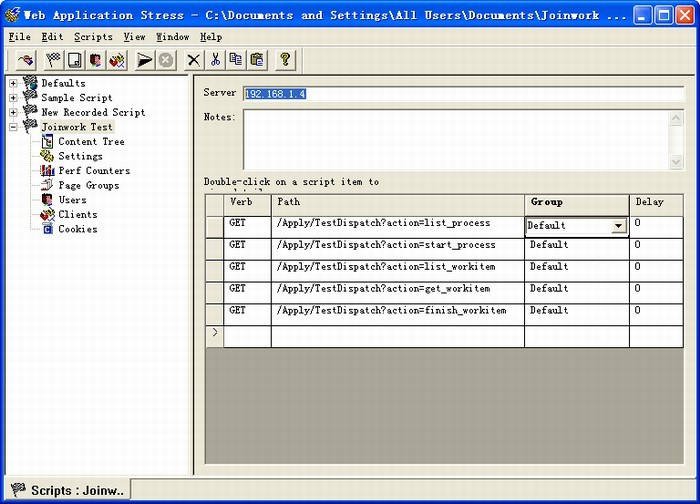Click the Clients toolbar icon
The height and width of the screenshot is (504, 700).
tap(117, 60)
